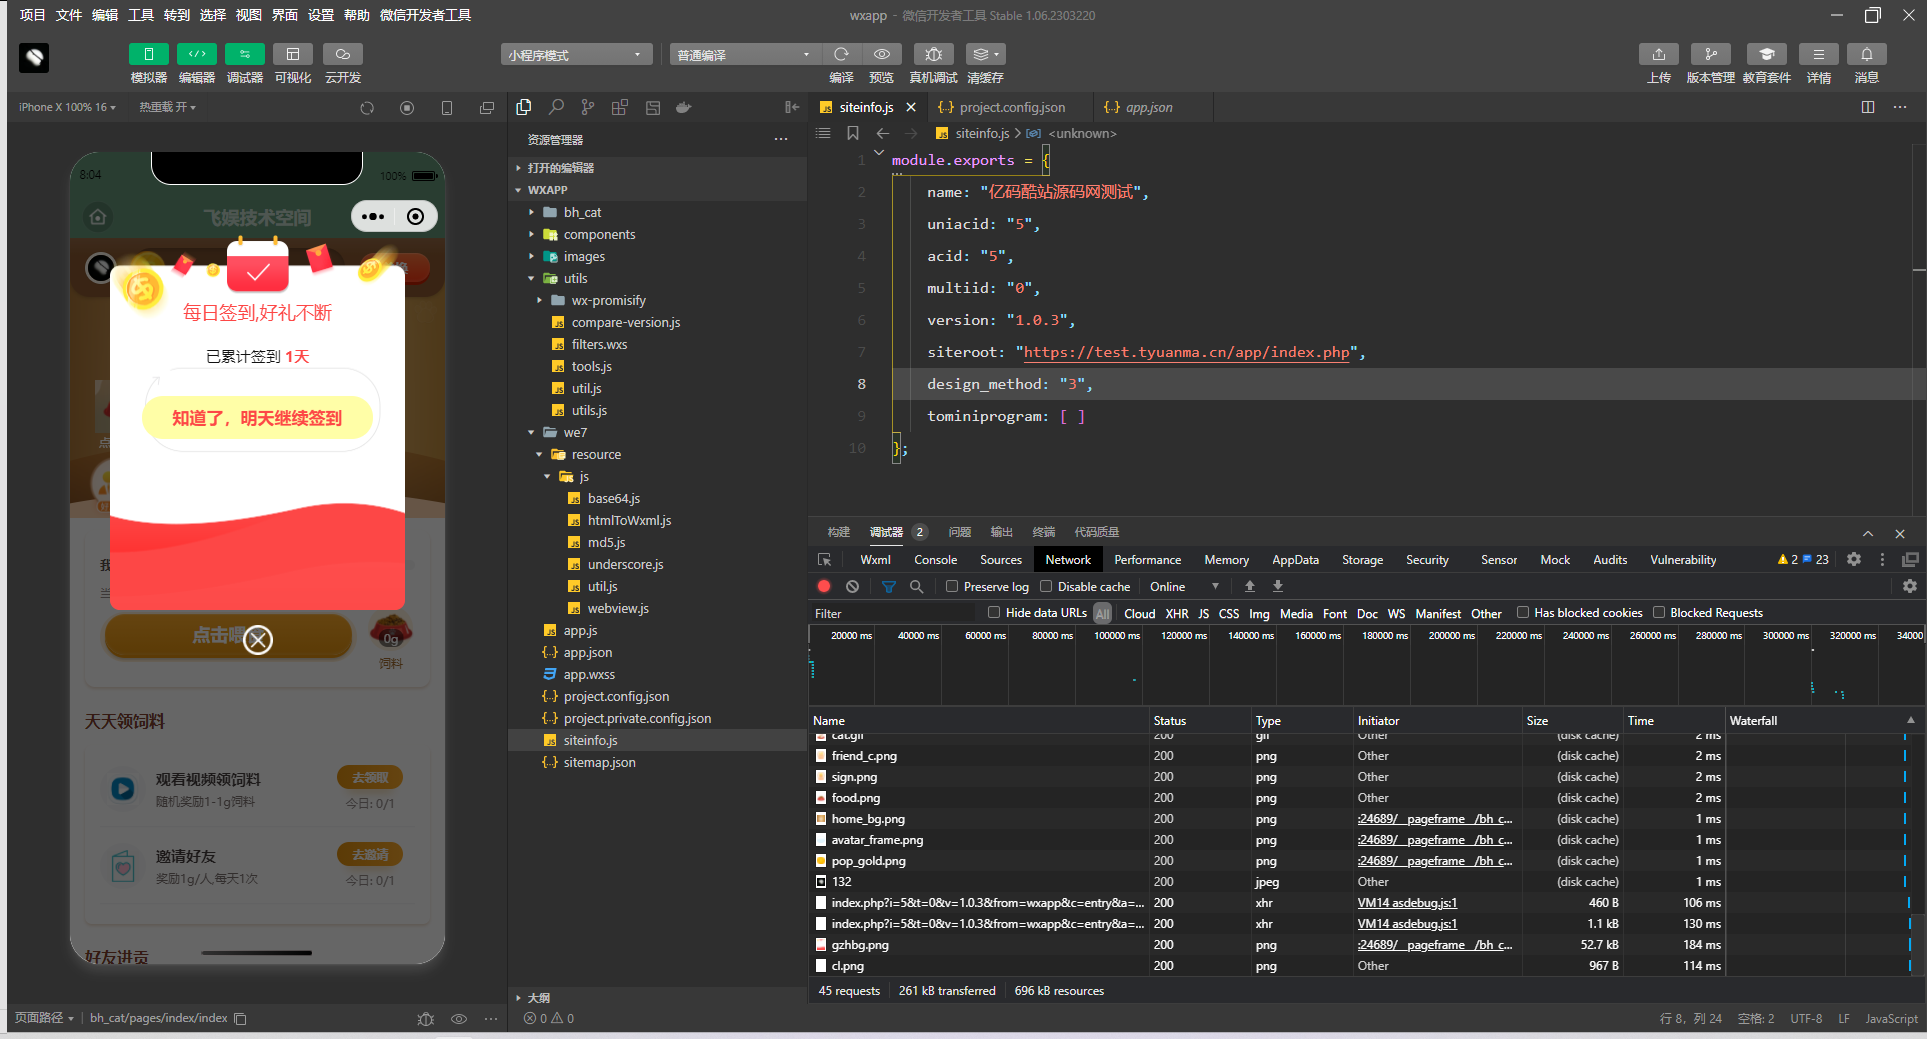Click into the network Filter input field
The width and height of the screenshot is (1927, 1039).
[x=892, y=613]
